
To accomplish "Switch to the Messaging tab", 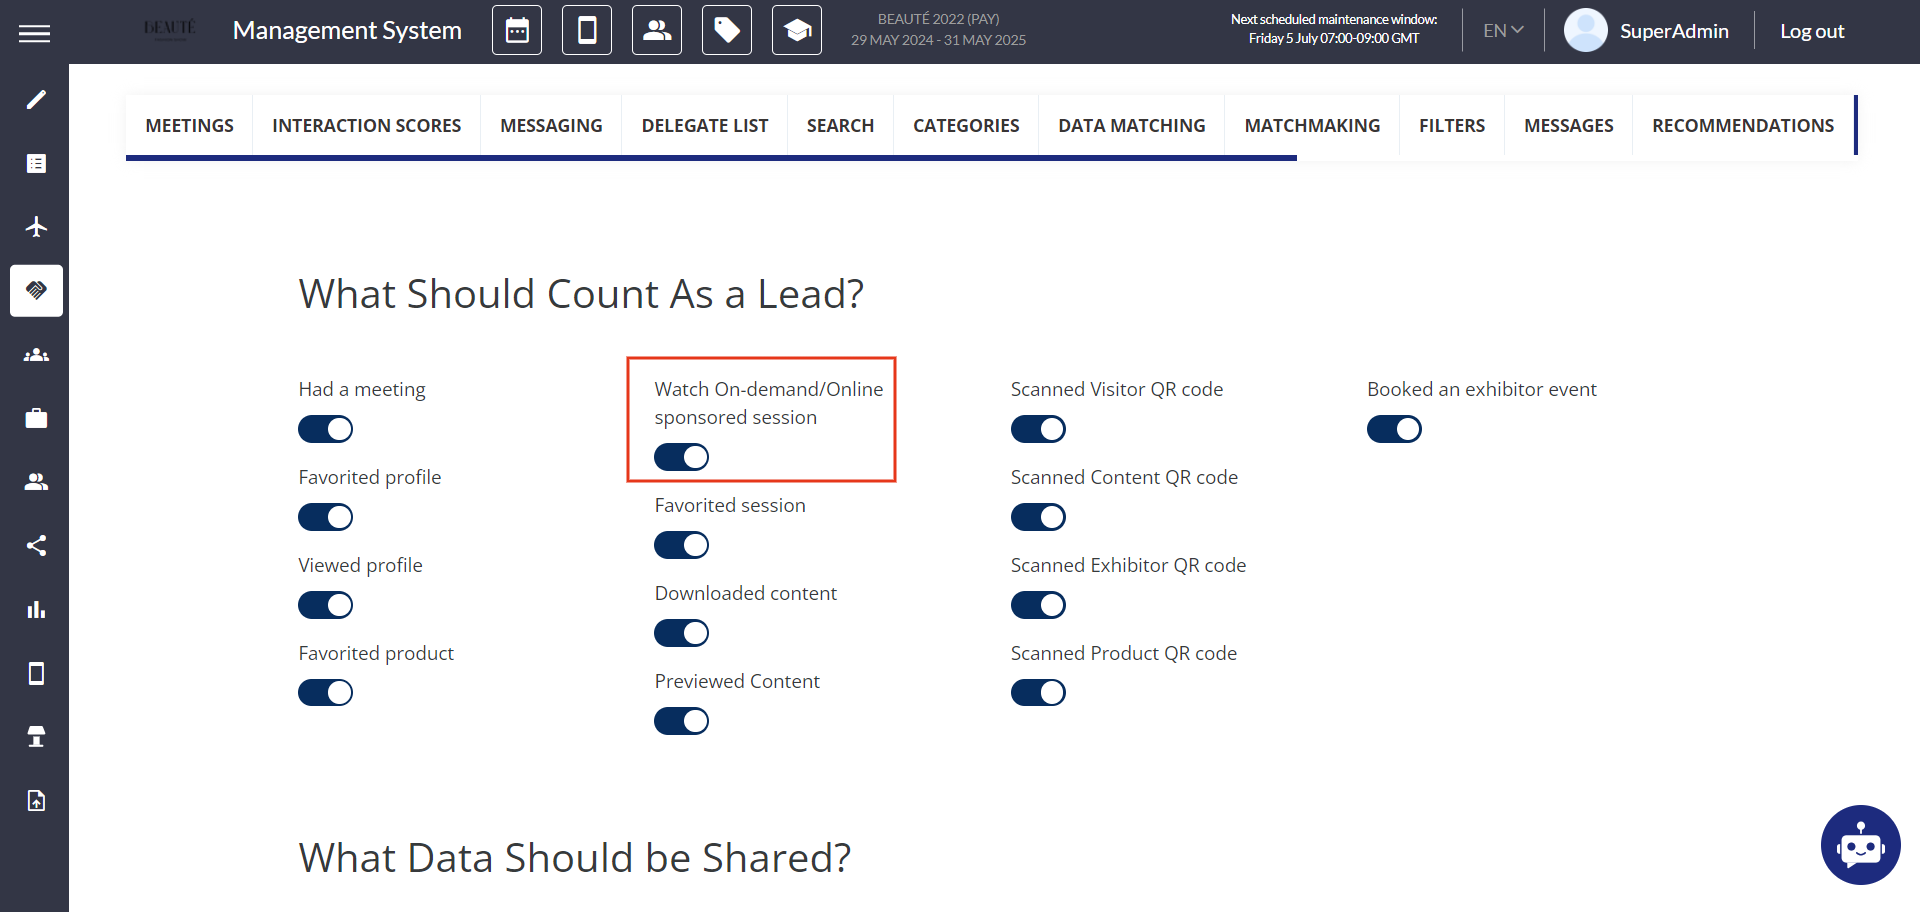I will [551, 125].
